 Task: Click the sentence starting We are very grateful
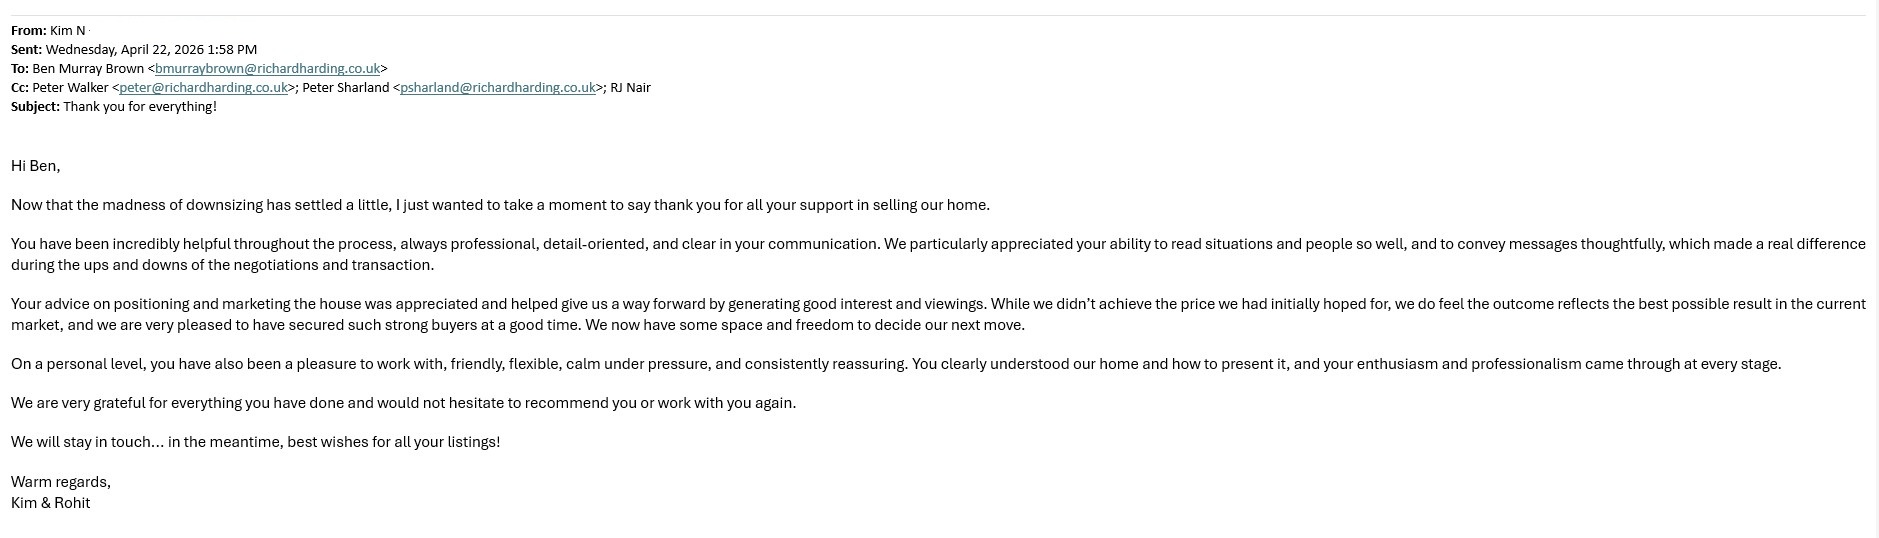(403, 403)
